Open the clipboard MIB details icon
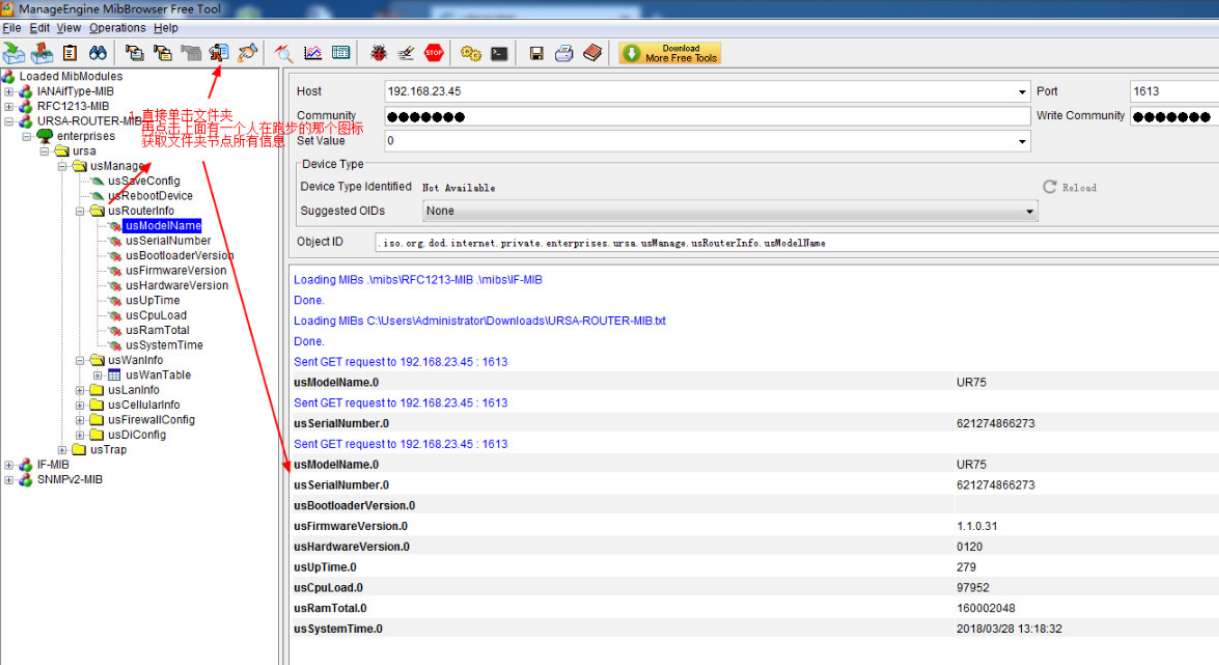The image size is (1219, 665). point(70,53)
